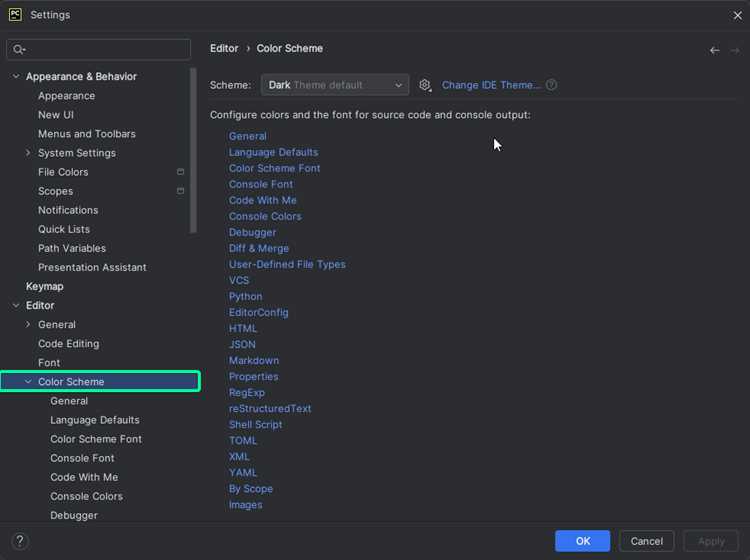Open Code Editing settings page
The height and width of the screenshot is (560, 750).
pos(68,343)
